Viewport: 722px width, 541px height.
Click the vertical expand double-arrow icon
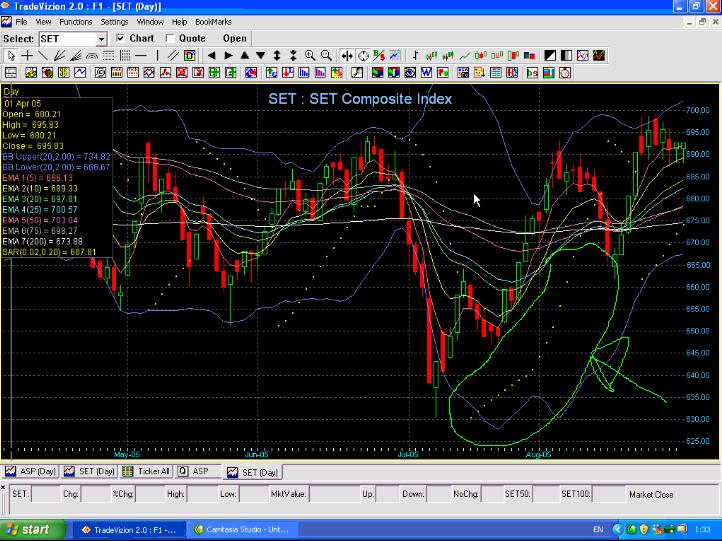point(277,56)
